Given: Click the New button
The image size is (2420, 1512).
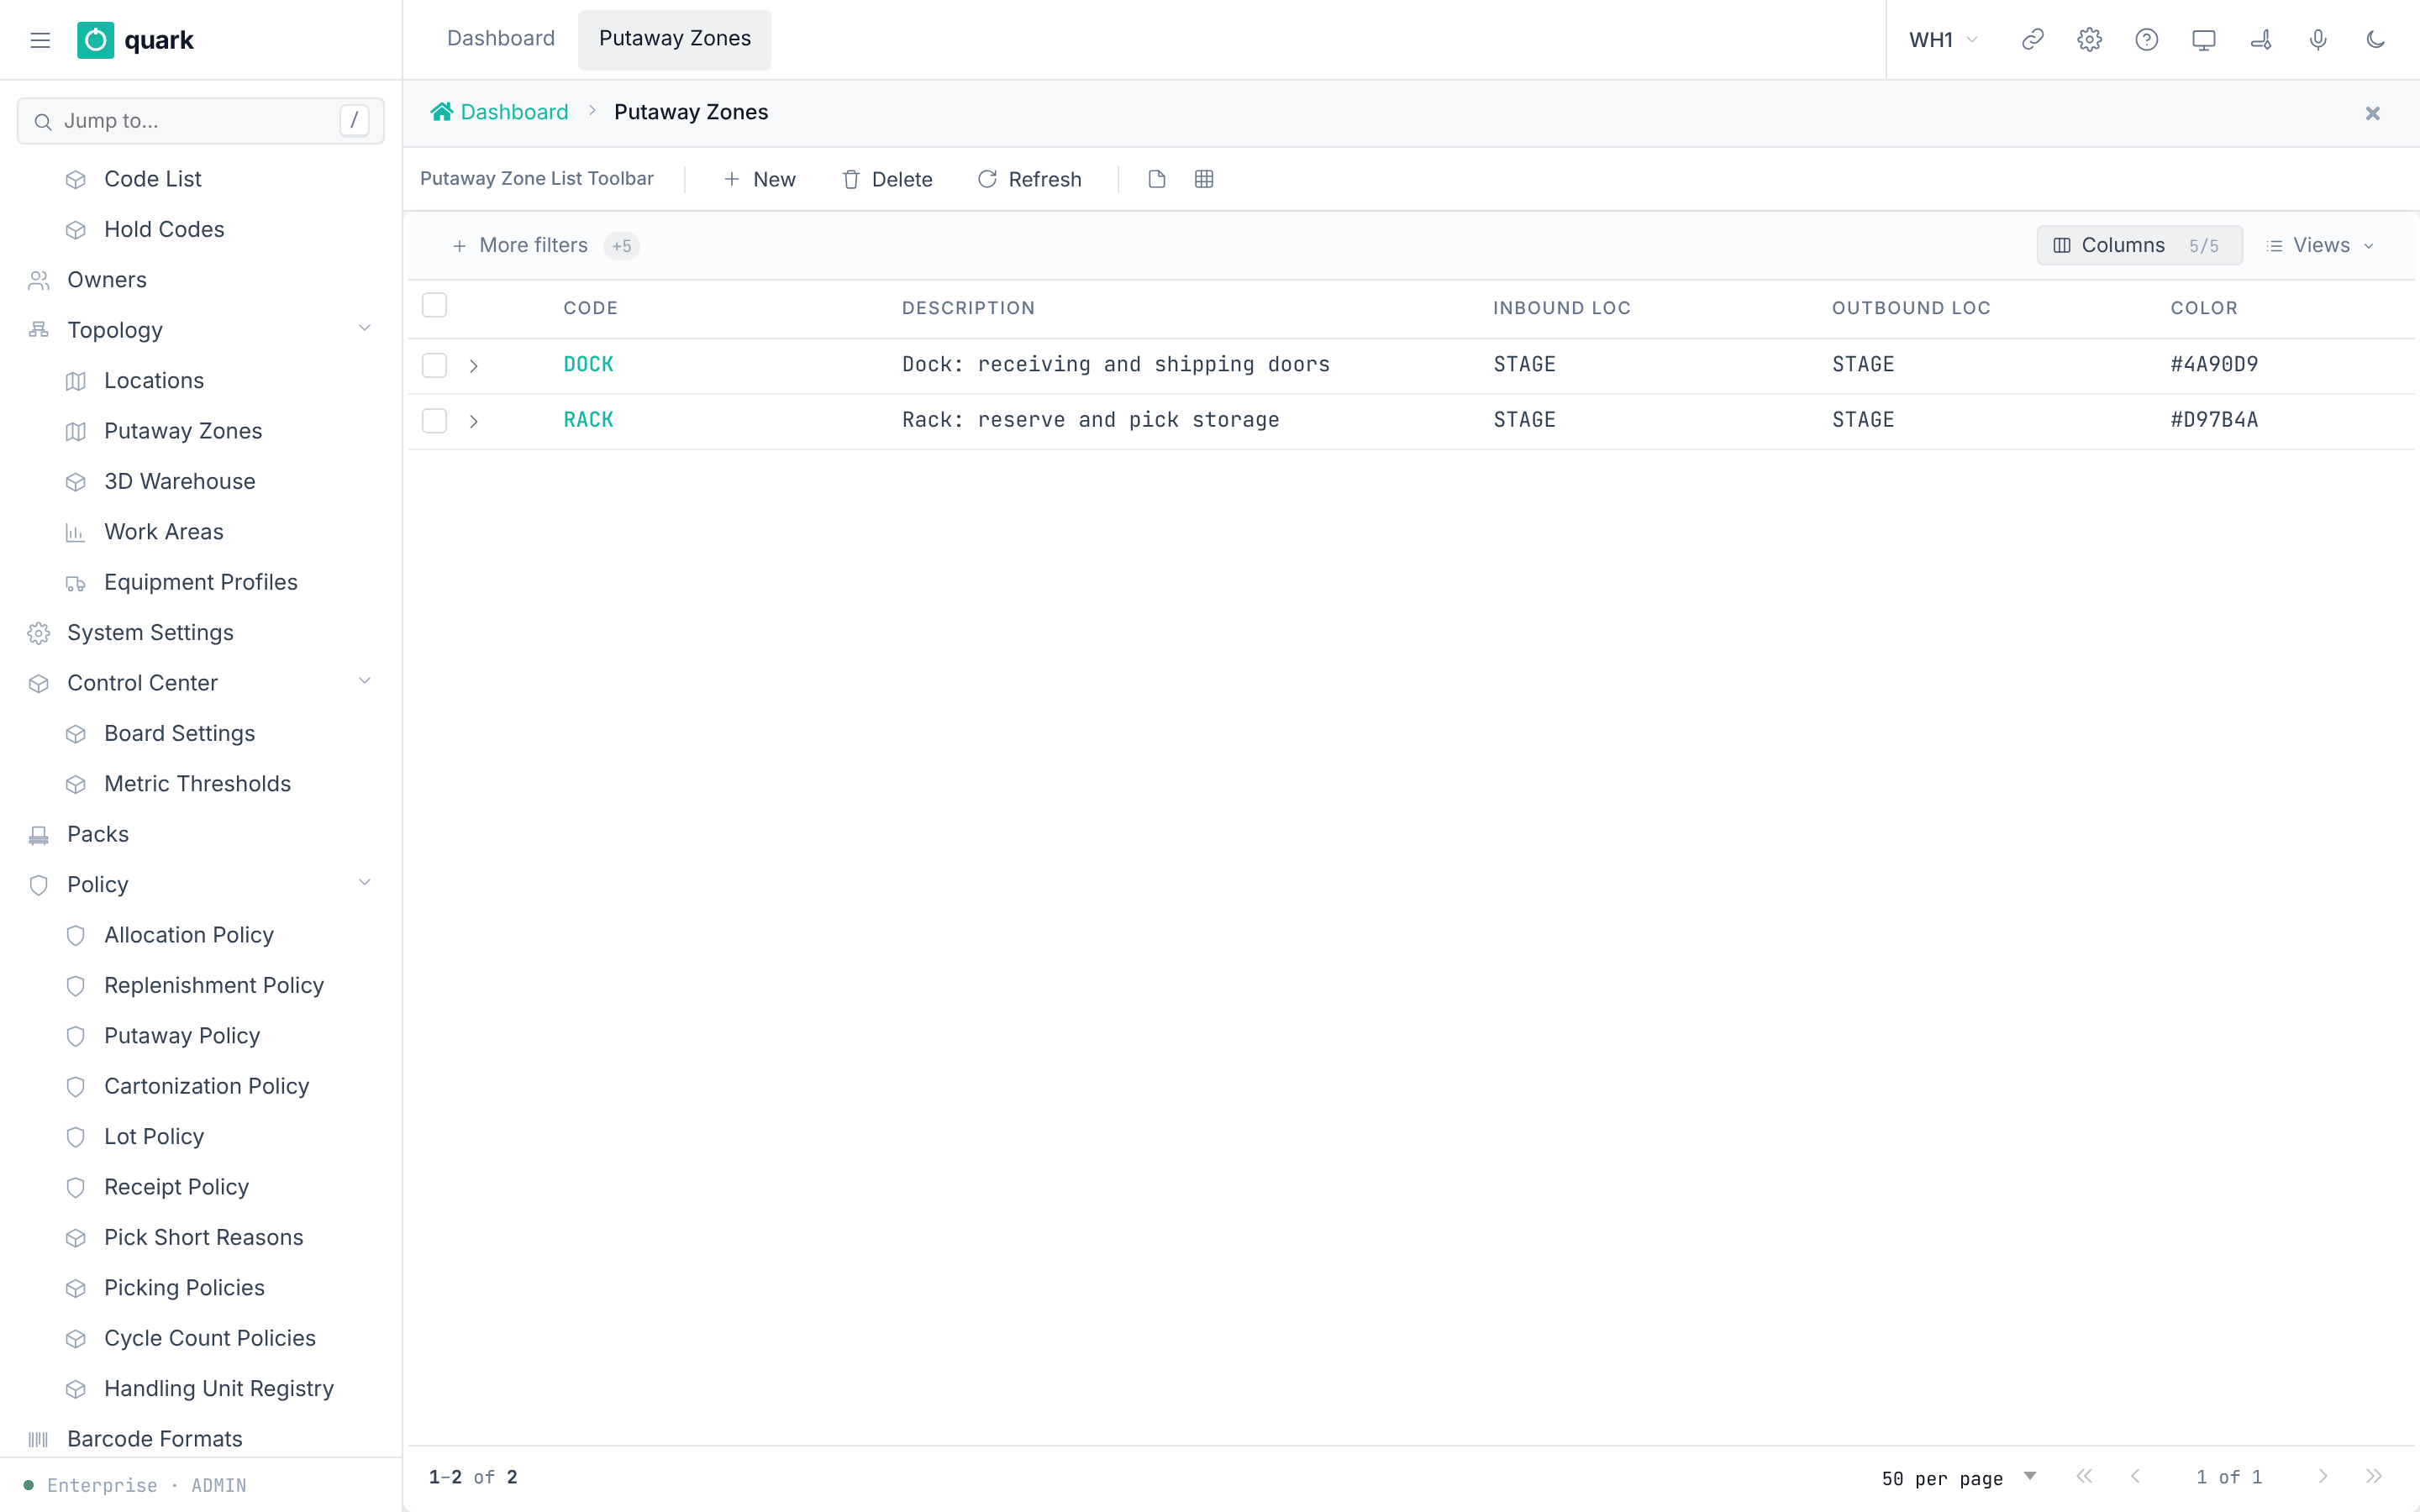Looking at the screenshot, I should click(760, 180).
